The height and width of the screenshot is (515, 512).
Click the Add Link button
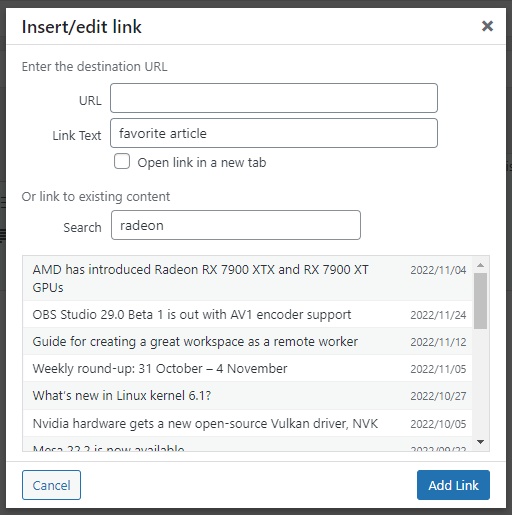[x=453, y=485]
